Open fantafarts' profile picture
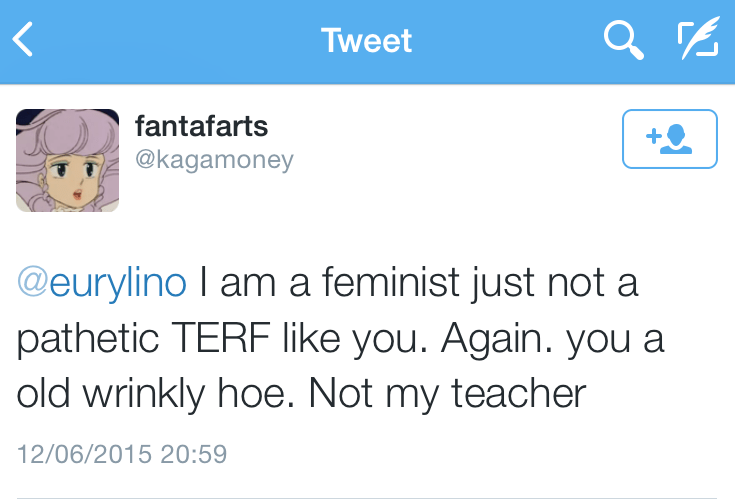Image resolution: width=735 pixels, height=504 pixels. point(67,160)
